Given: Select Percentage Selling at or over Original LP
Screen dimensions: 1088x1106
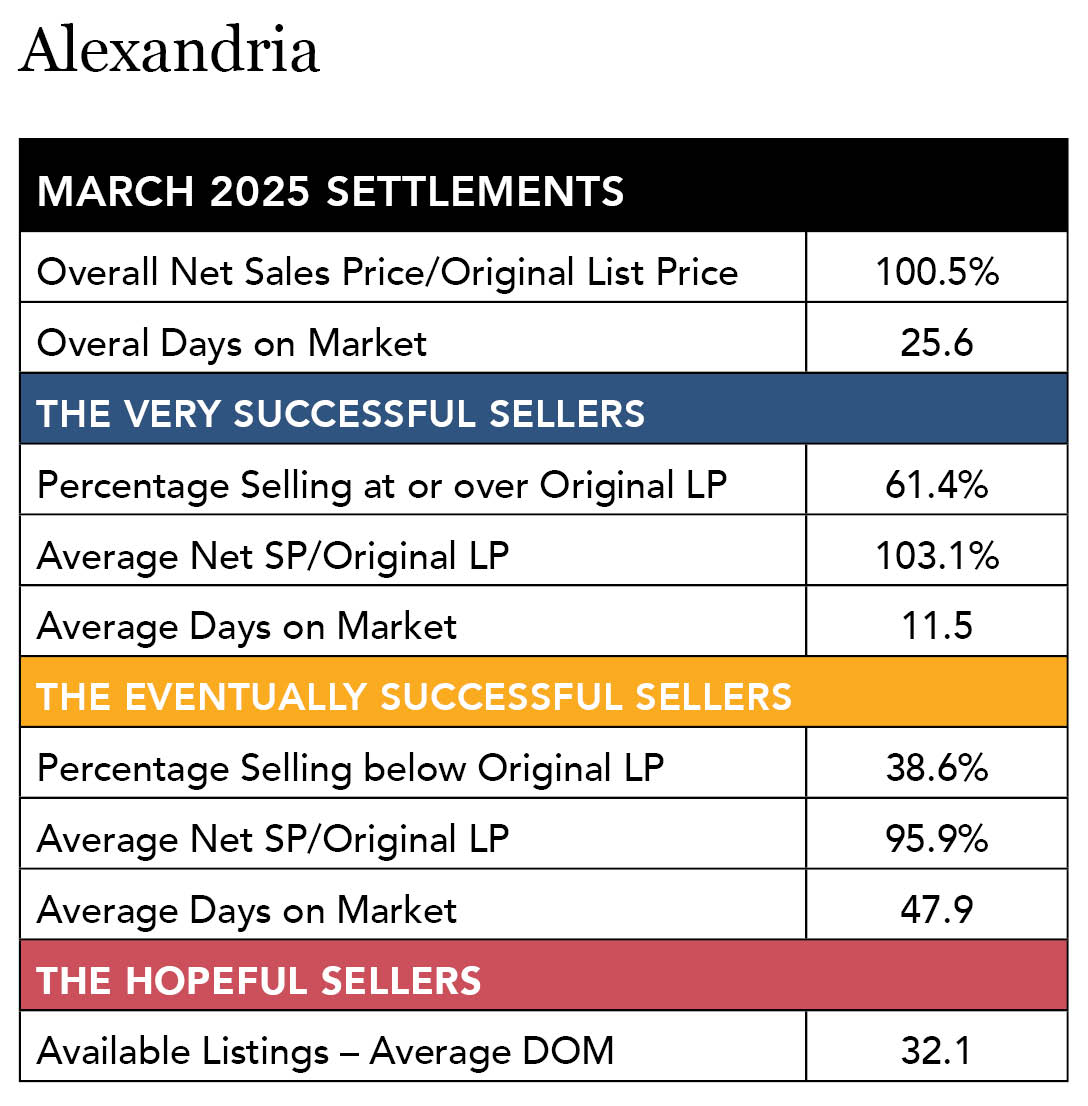Looking at the screenshot, I should click(381, 485).
